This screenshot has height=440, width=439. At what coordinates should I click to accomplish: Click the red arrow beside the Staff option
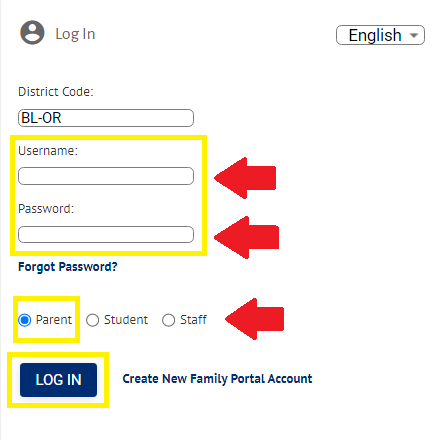tap(255, 319)
